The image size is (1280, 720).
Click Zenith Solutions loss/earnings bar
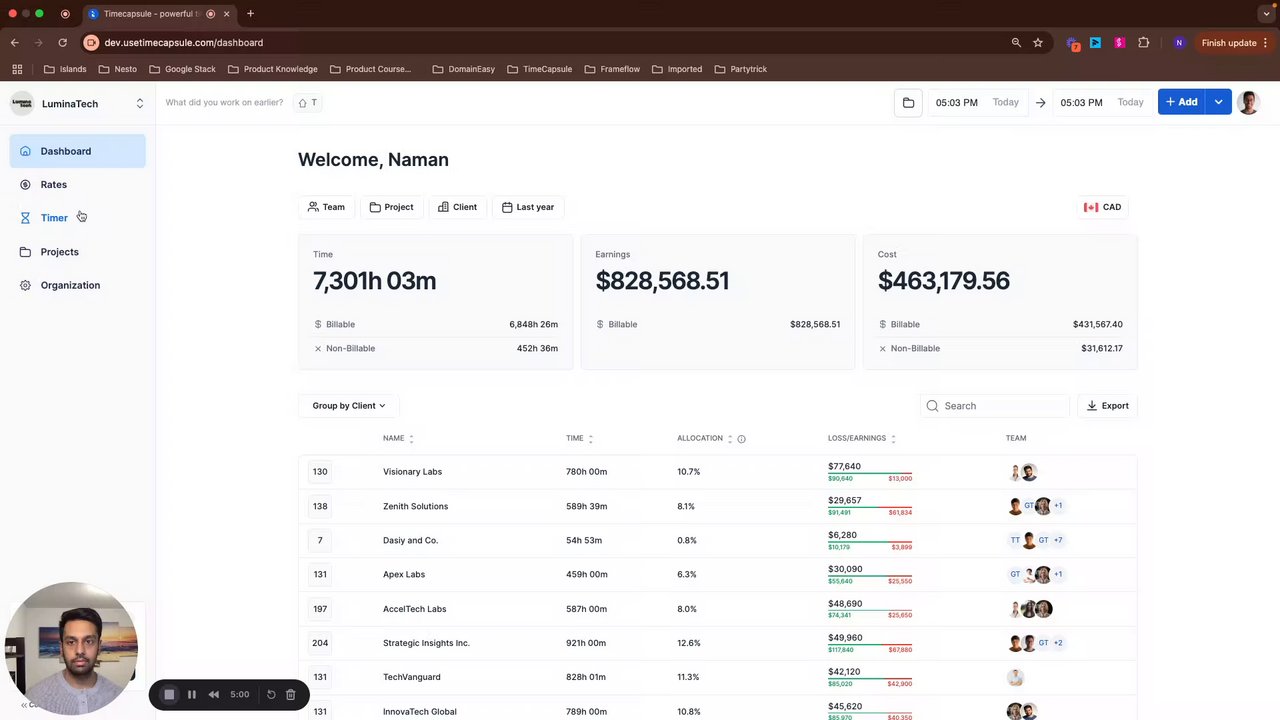coord(870,507)
